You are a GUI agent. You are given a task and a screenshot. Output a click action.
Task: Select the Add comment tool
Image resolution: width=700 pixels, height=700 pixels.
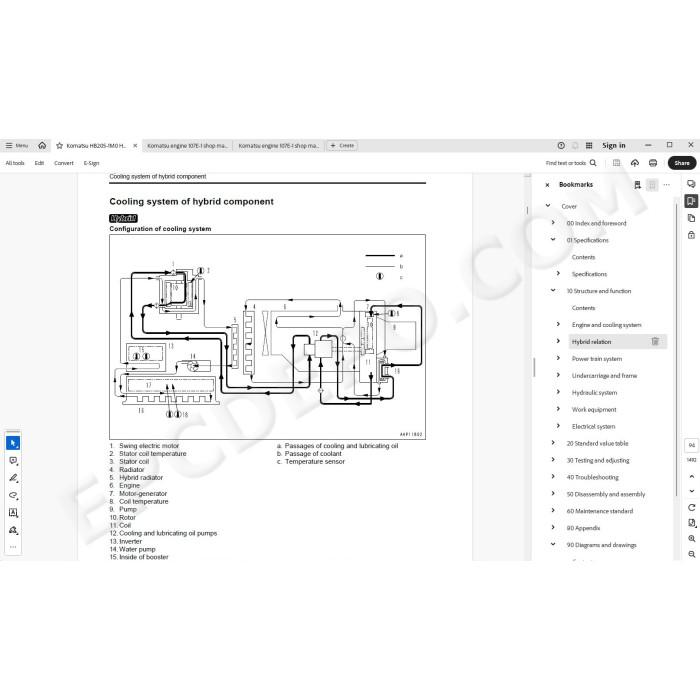click(13, 460)
